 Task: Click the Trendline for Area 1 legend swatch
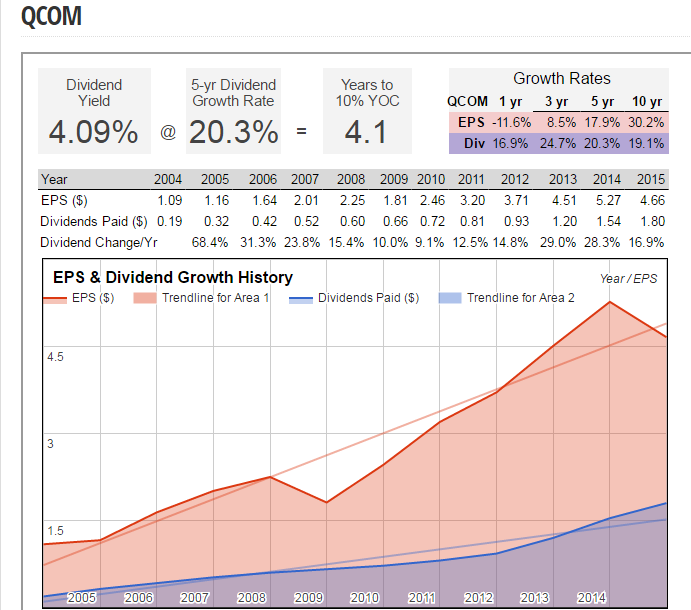pyautogui.click(x=145, y=298)
